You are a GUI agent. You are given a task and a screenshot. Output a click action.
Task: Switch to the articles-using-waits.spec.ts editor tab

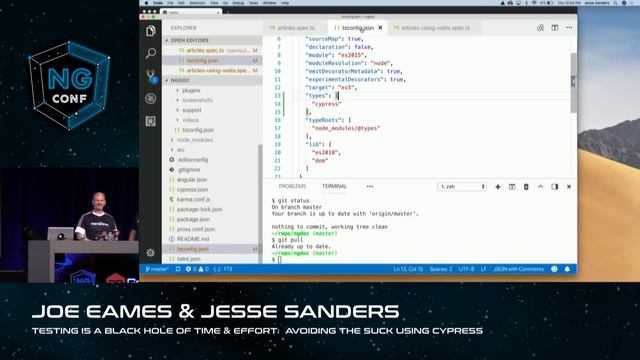[x=434, y=28]
